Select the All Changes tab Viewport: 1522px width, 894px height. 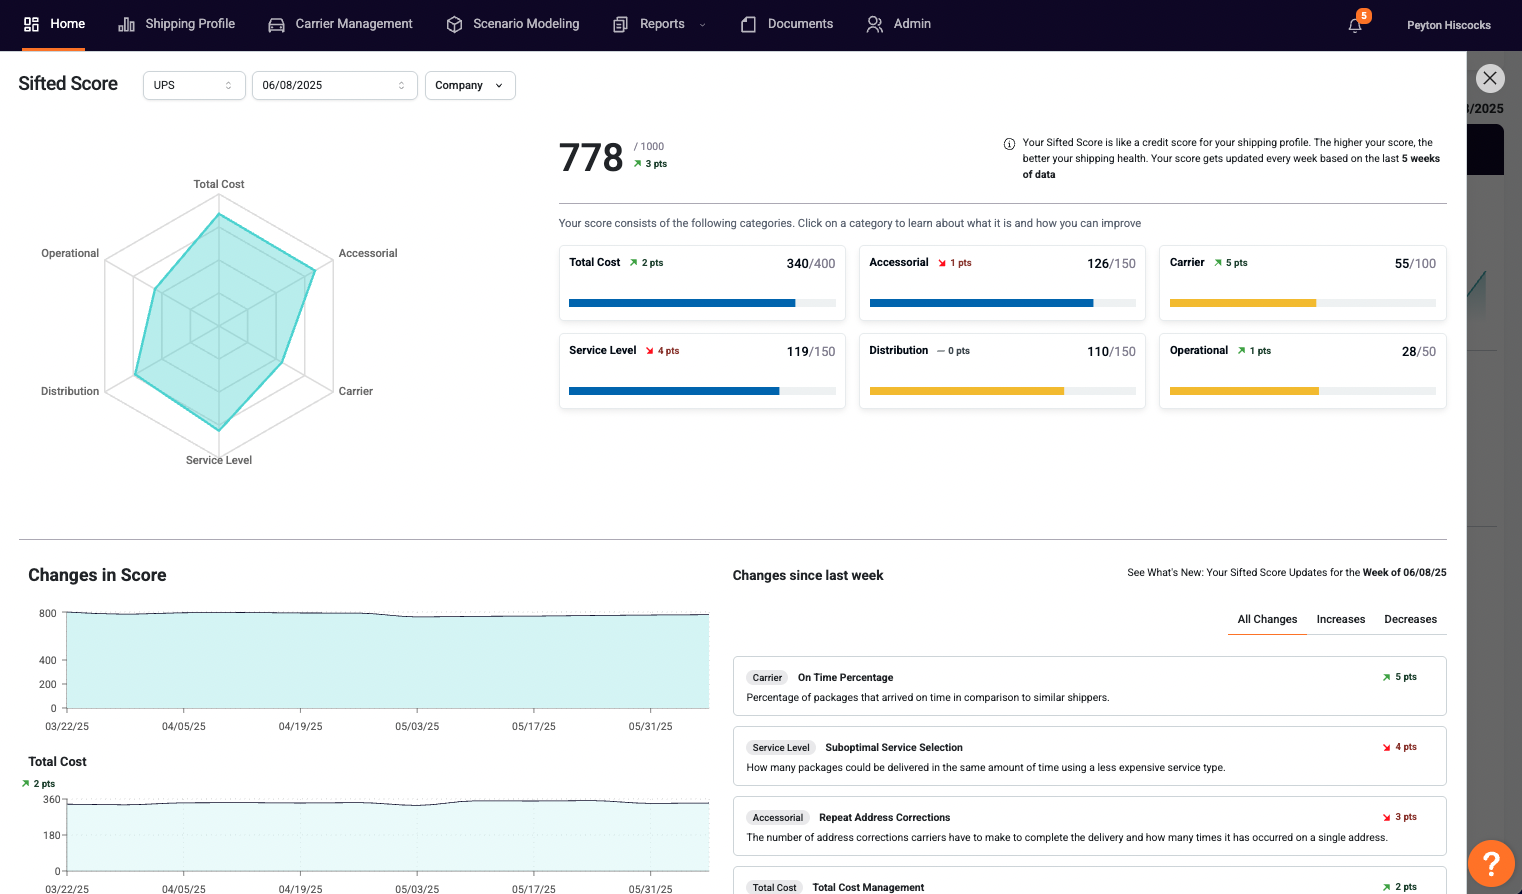click(x=1267, y=620)
